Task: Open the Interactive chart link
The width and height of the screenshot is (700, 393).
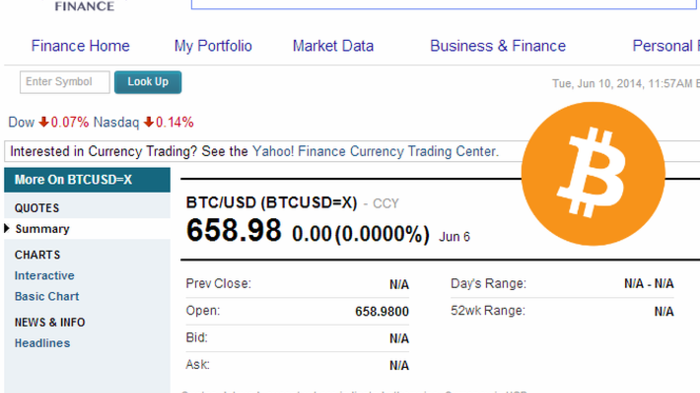Action: (44, 276)
